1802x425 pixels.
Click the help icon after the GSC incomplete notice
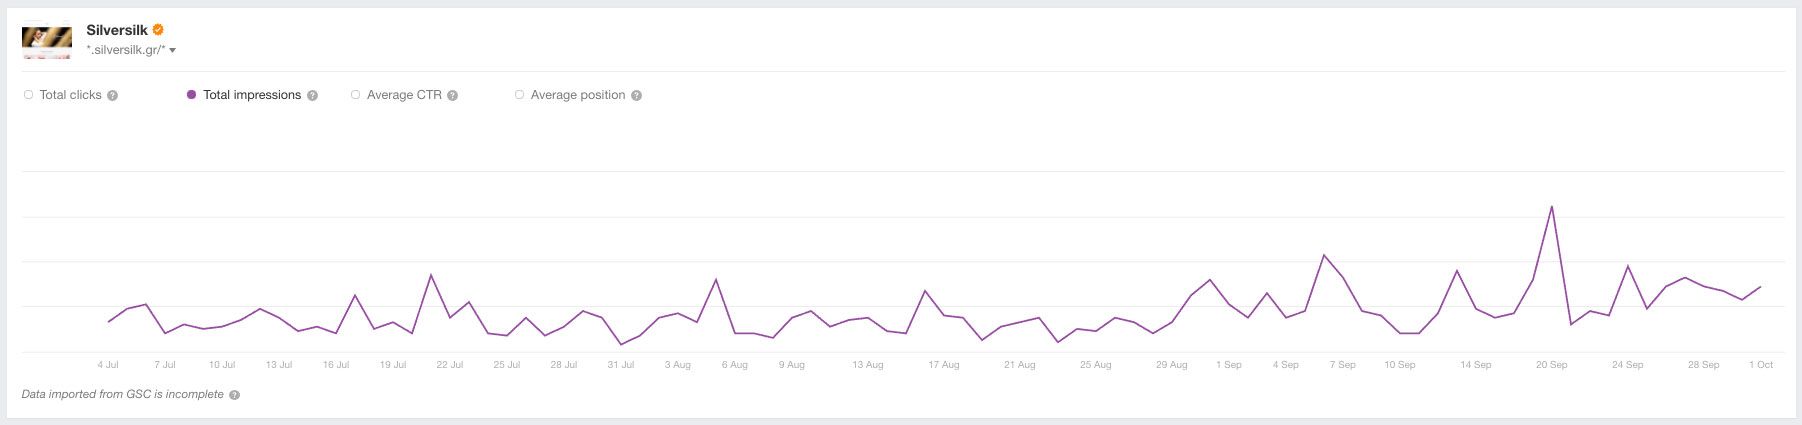[234, 395]
